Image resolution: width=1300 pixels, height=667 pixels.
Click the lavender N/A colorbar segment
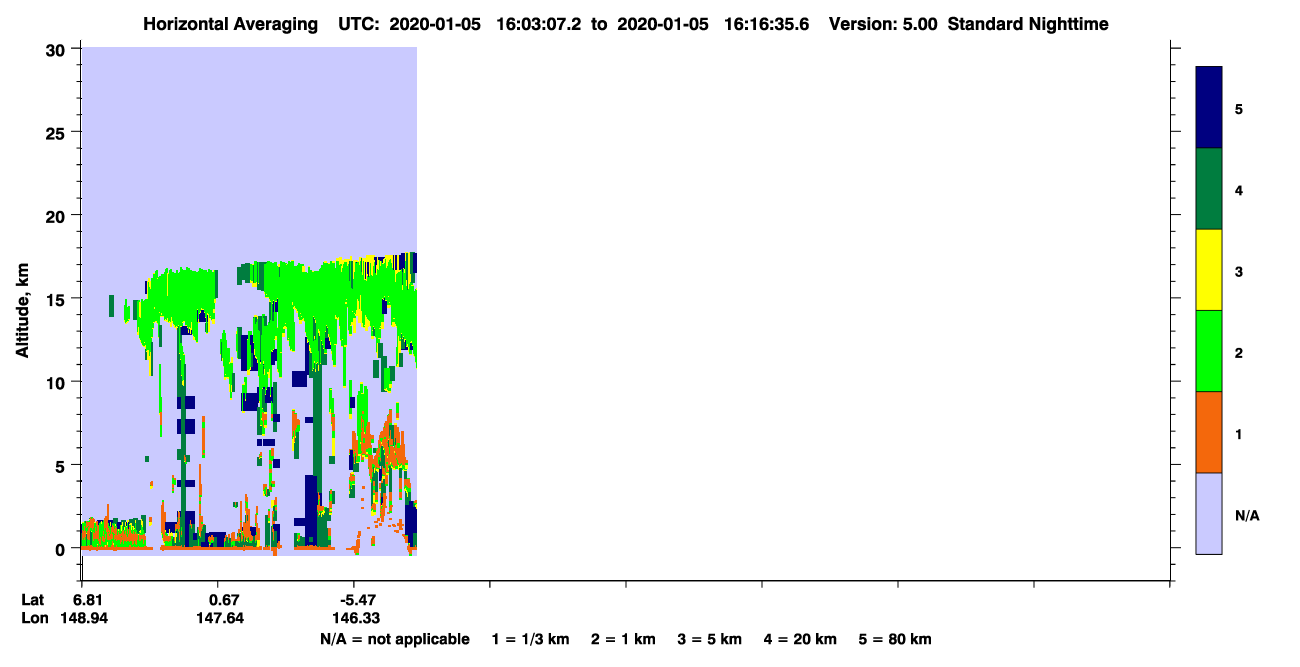coord(1209,513)
